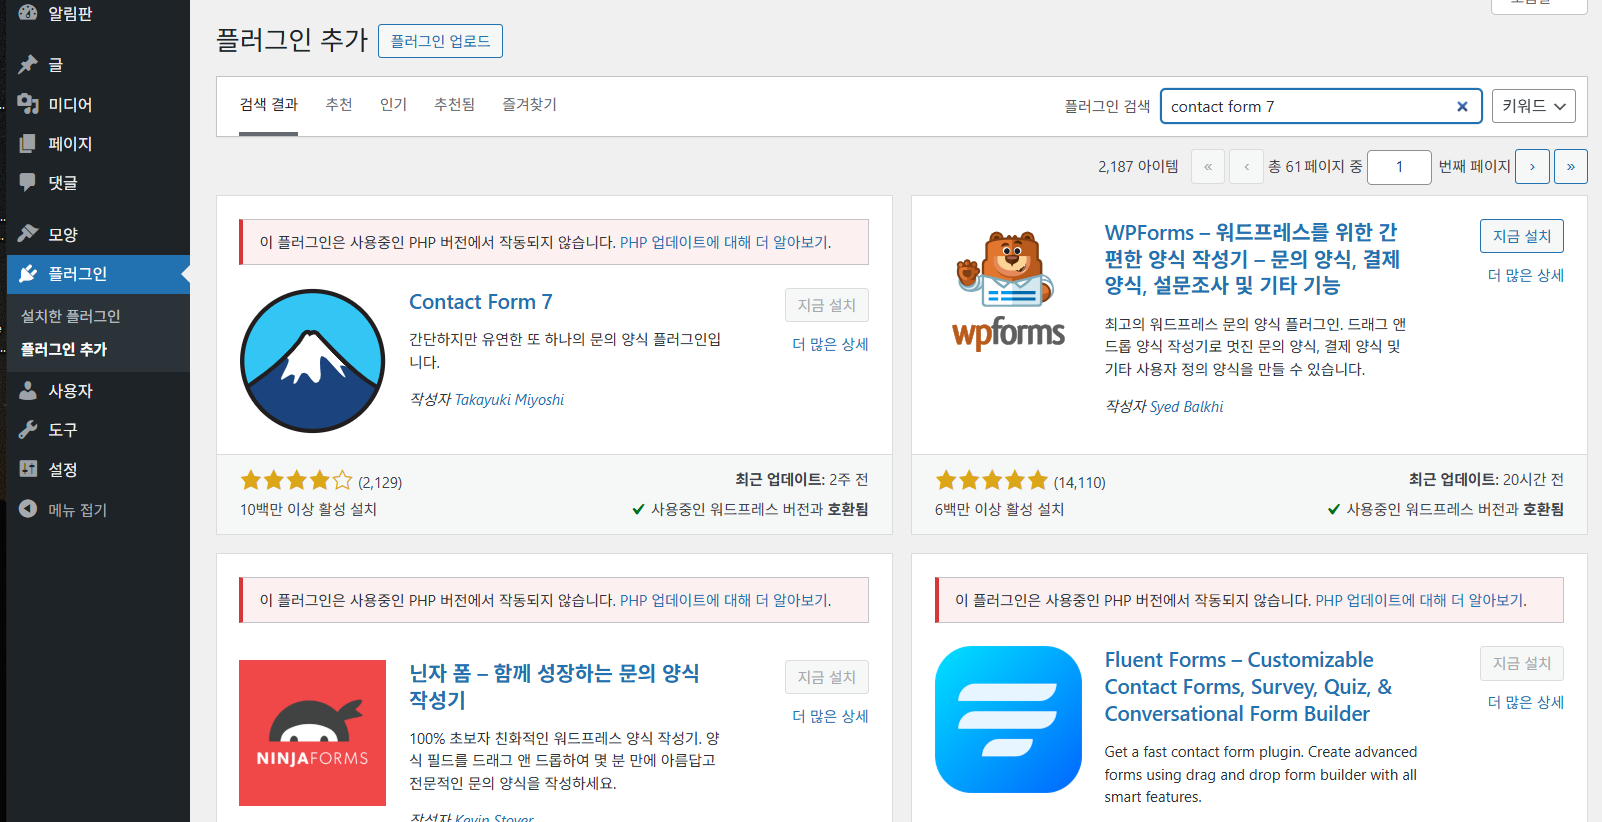Switch to the 인기 tab
The image size is (1602, 822).
(393, 104)
